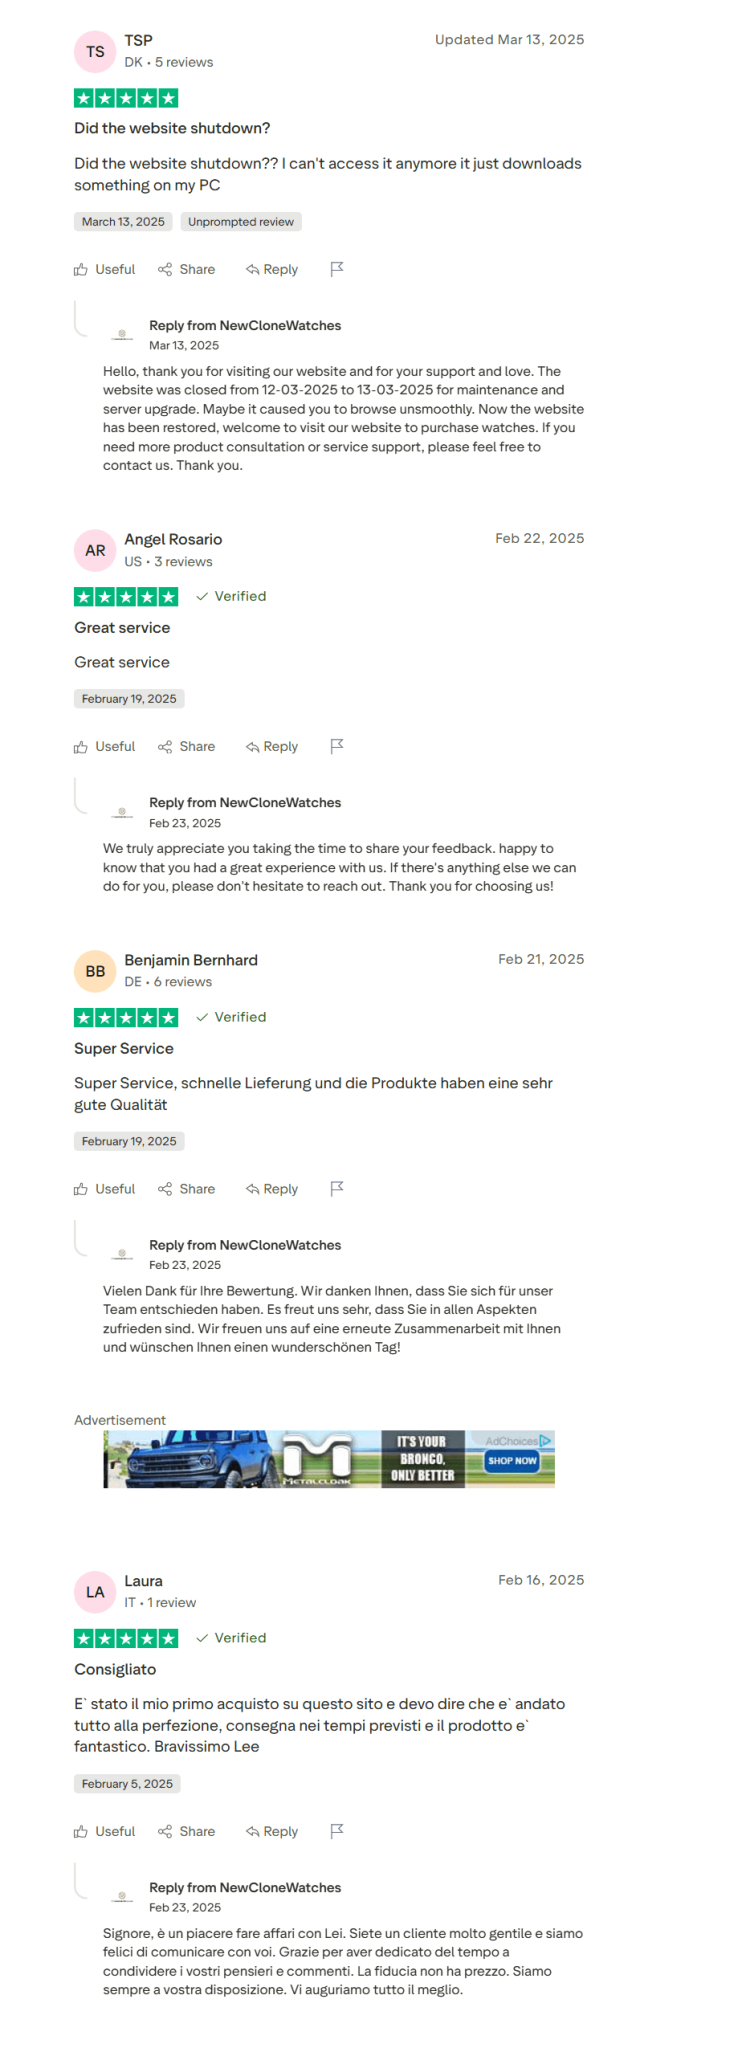Click the 'February 19, 2025' date tag

(129, 698)
